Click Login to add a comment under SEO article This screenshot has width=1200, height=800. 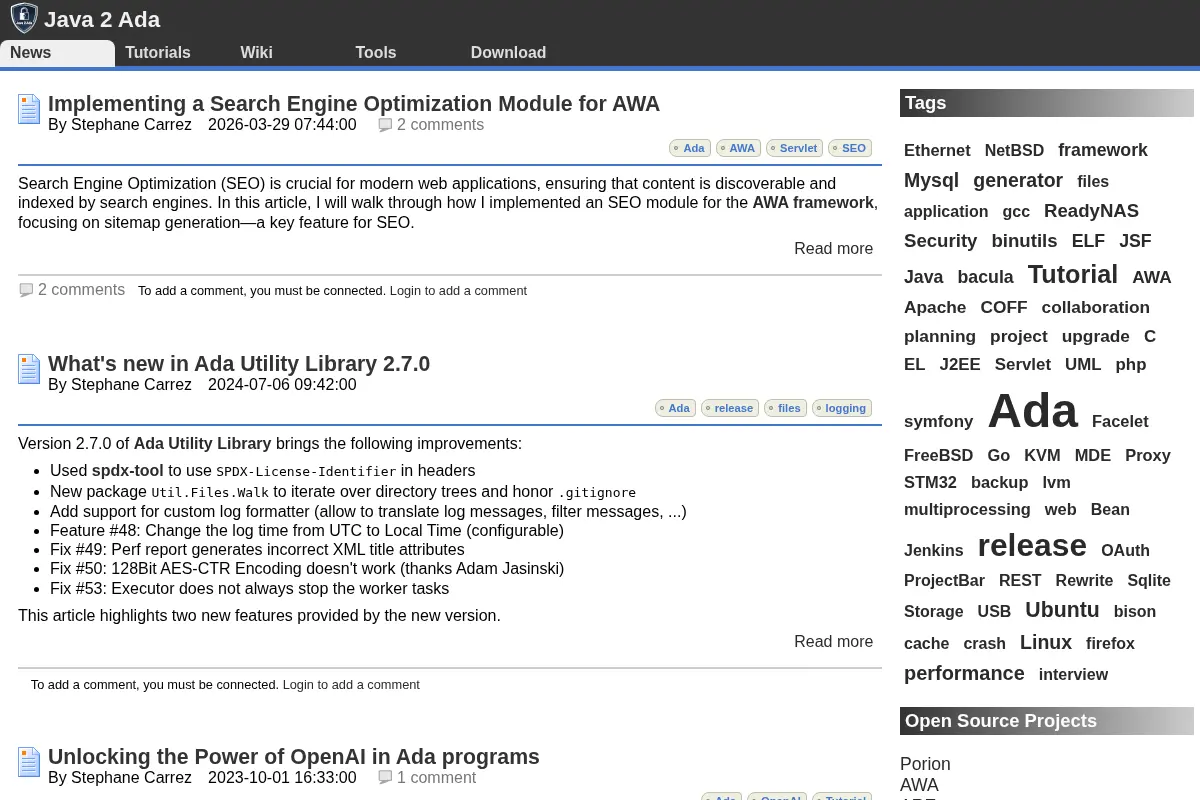point(458,291)
